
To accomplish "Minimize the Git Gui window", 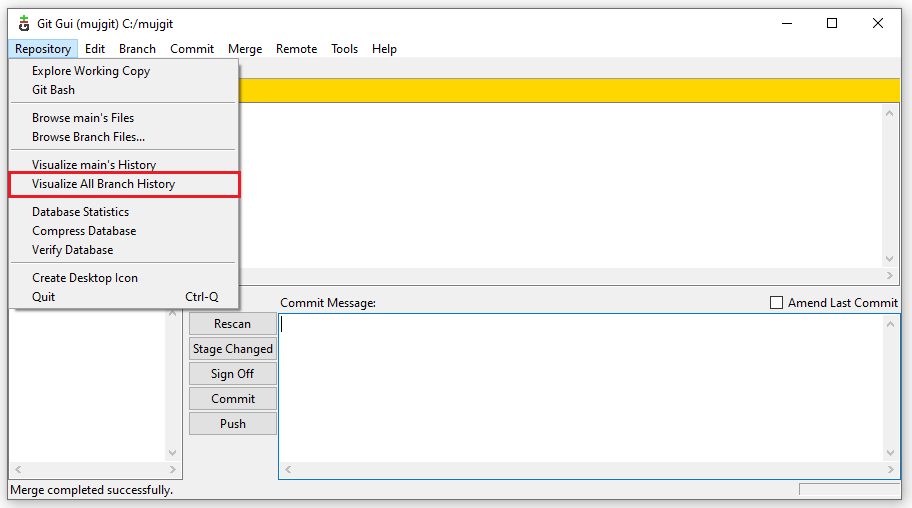I will (787, 24).
